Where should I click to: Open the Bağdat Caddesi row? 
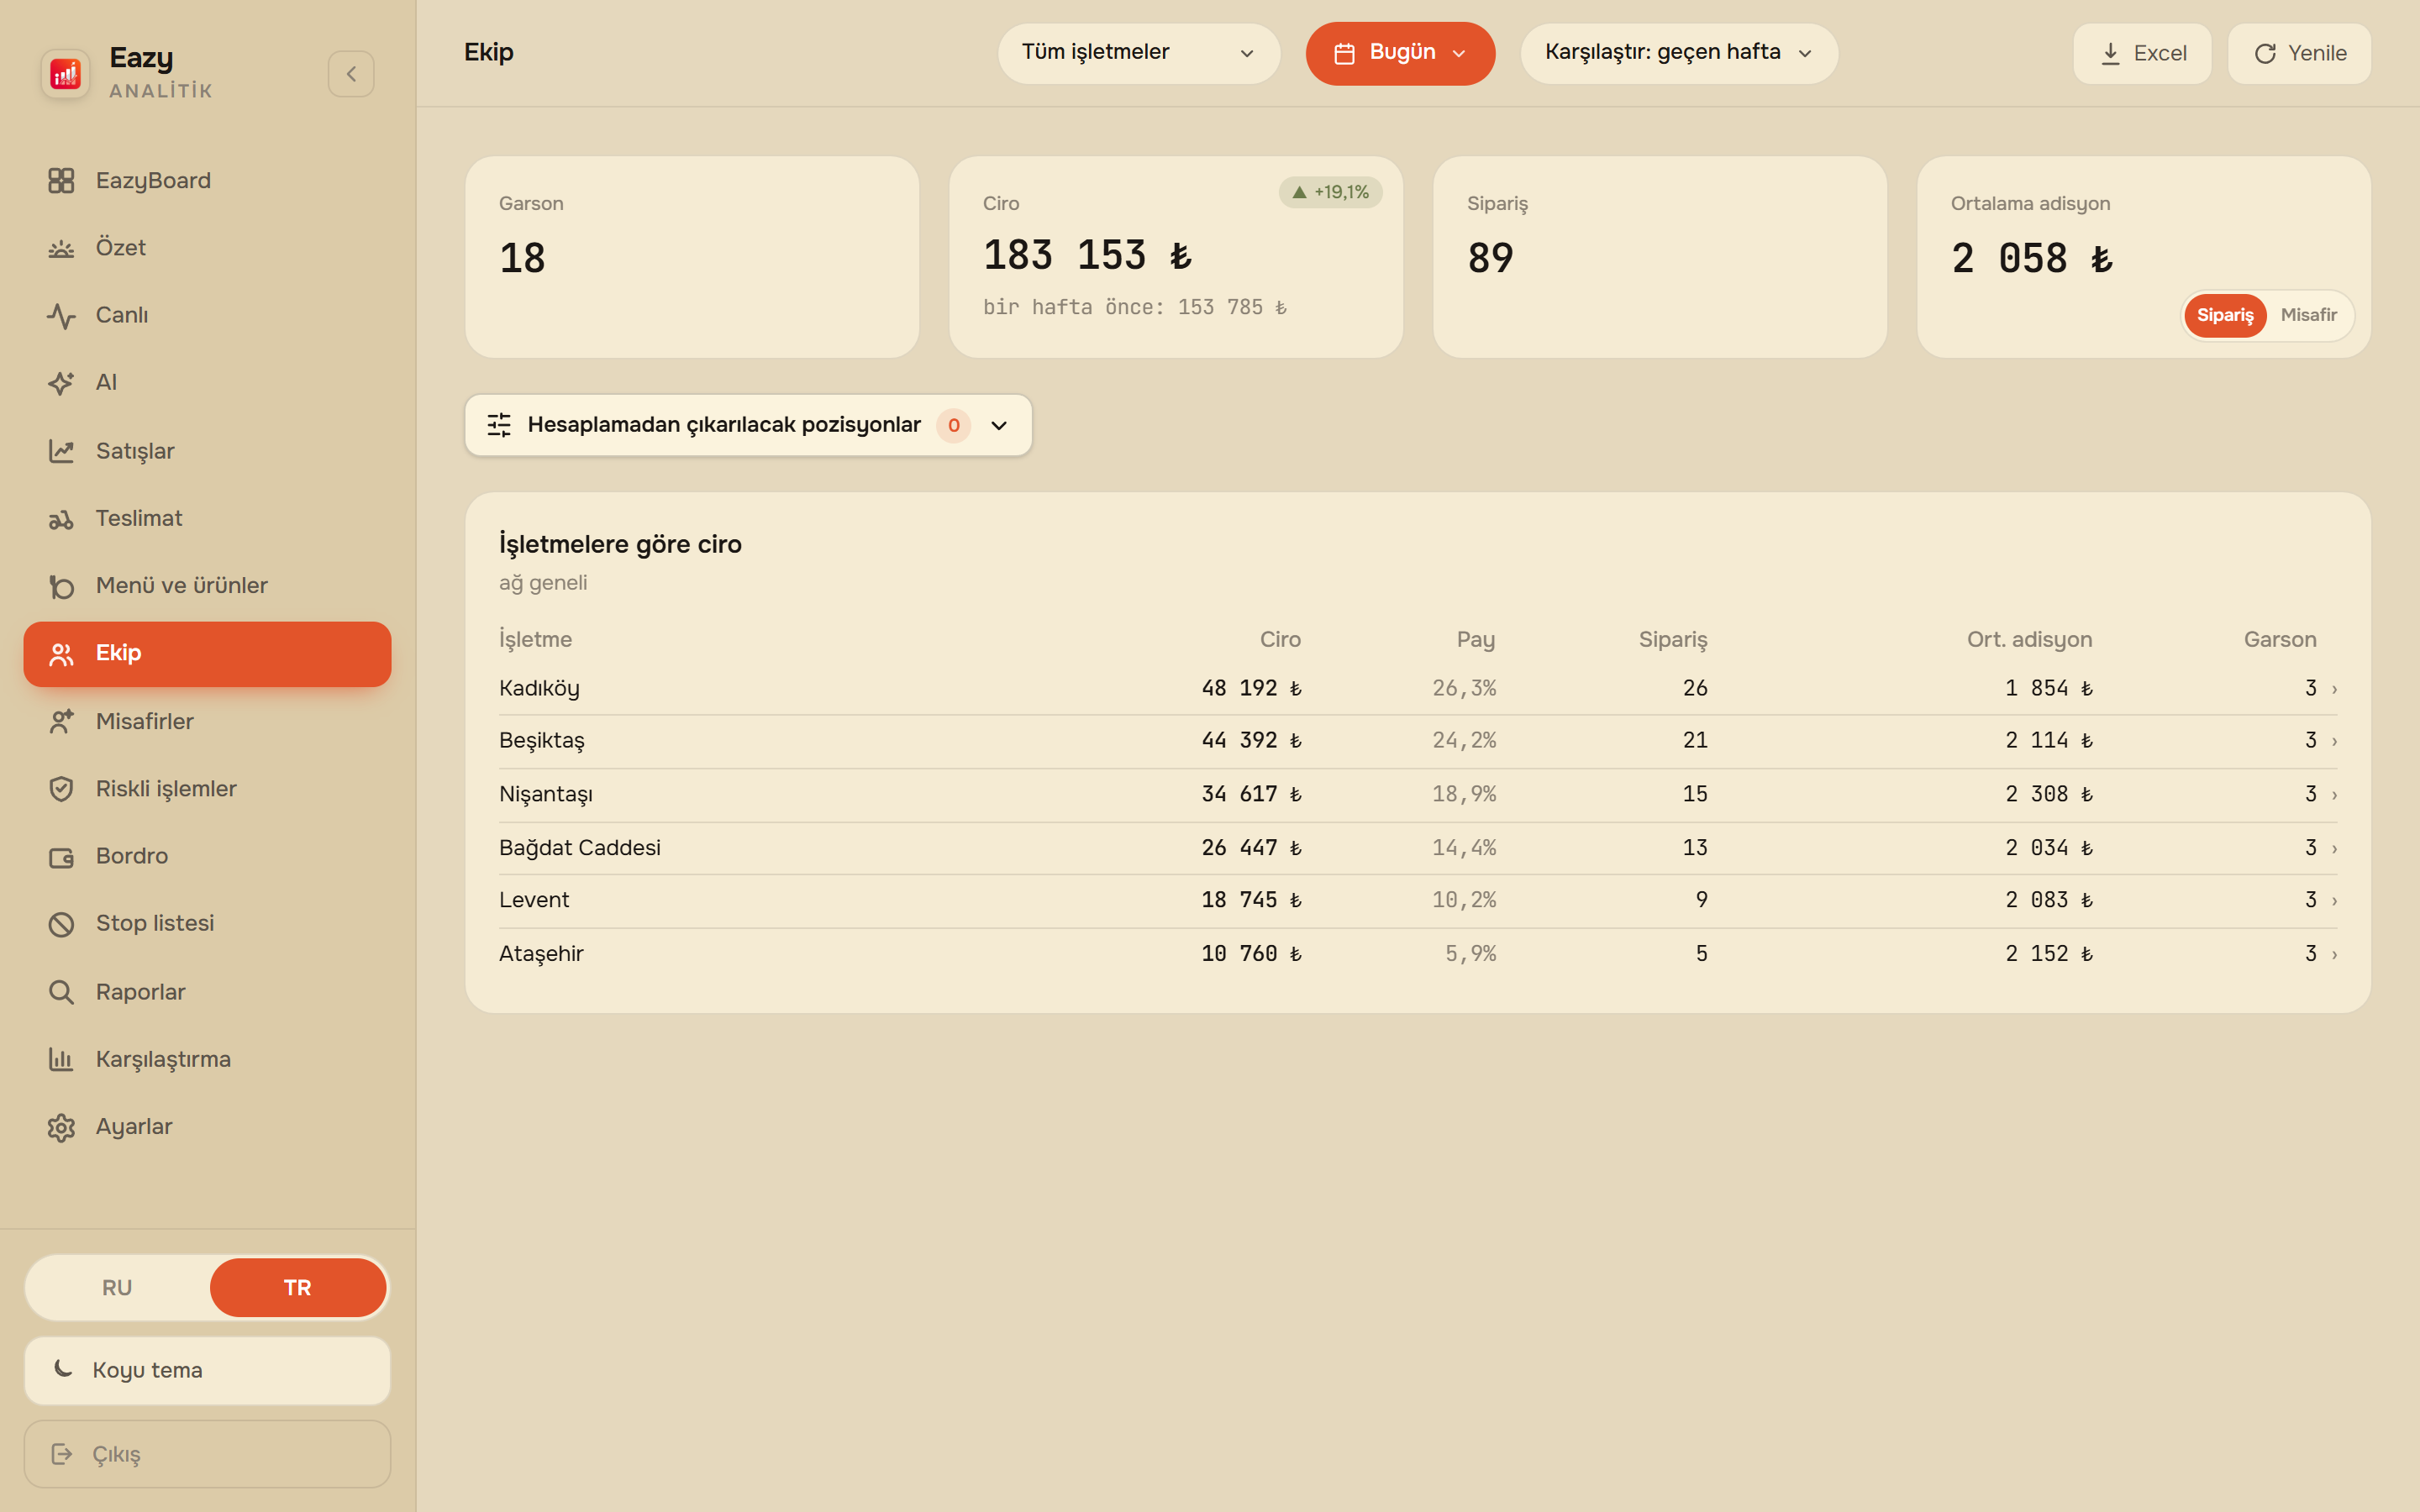(1418, 848)
